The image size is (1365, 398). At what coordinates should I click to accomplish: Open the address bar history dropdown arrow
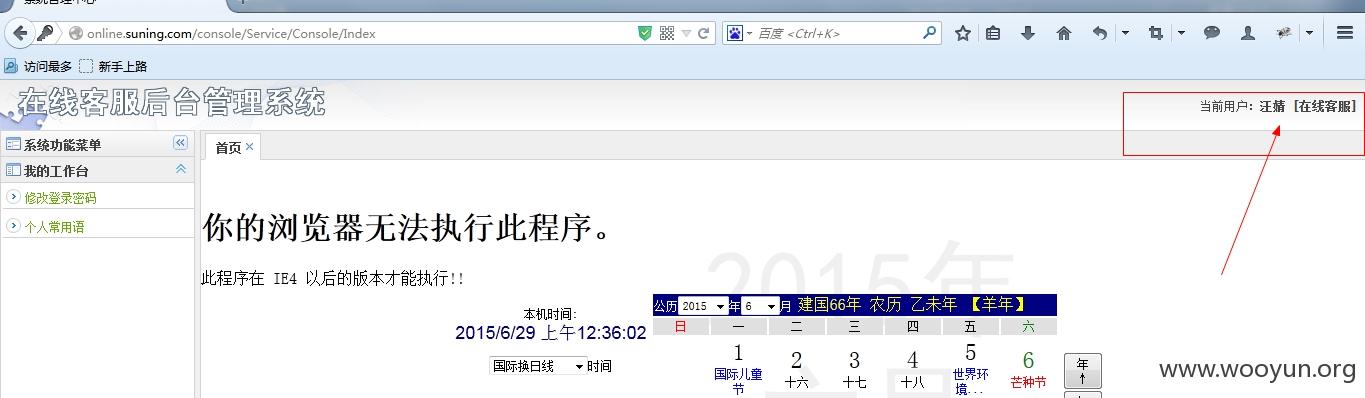pyautogui.click(x=686, y=33)
